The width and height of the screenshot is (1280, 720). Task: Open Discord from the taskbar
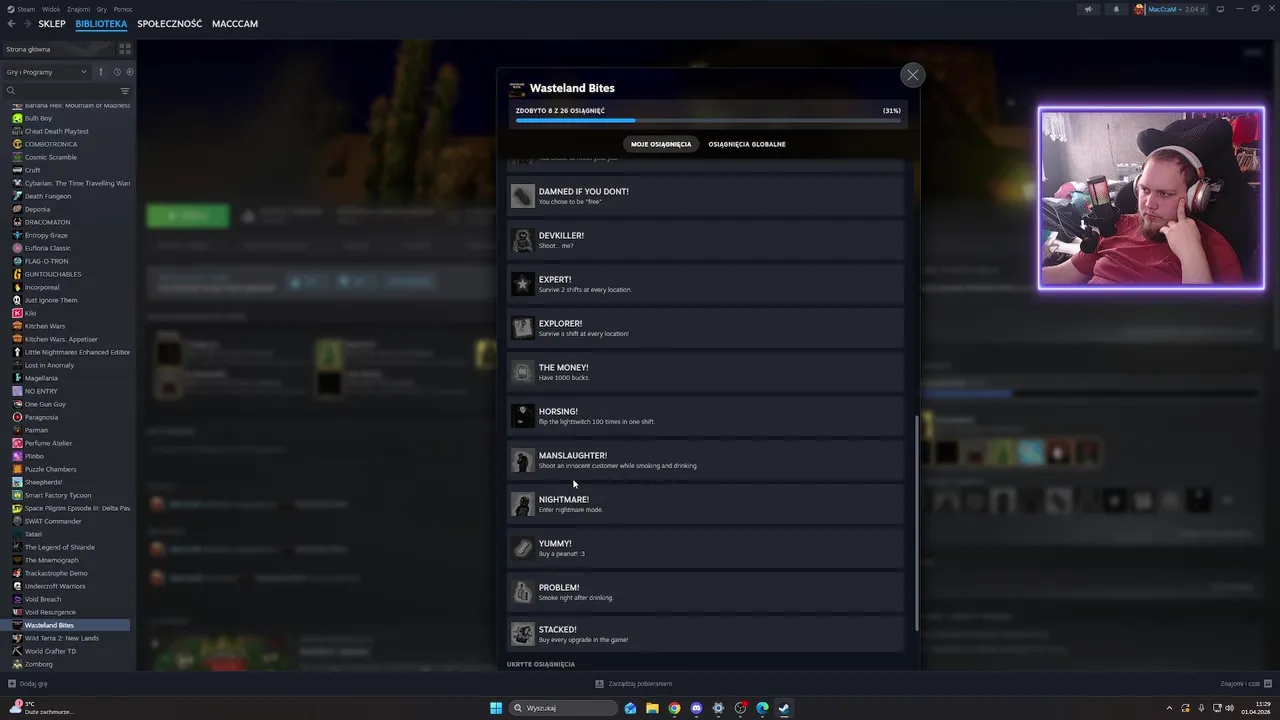696,708
